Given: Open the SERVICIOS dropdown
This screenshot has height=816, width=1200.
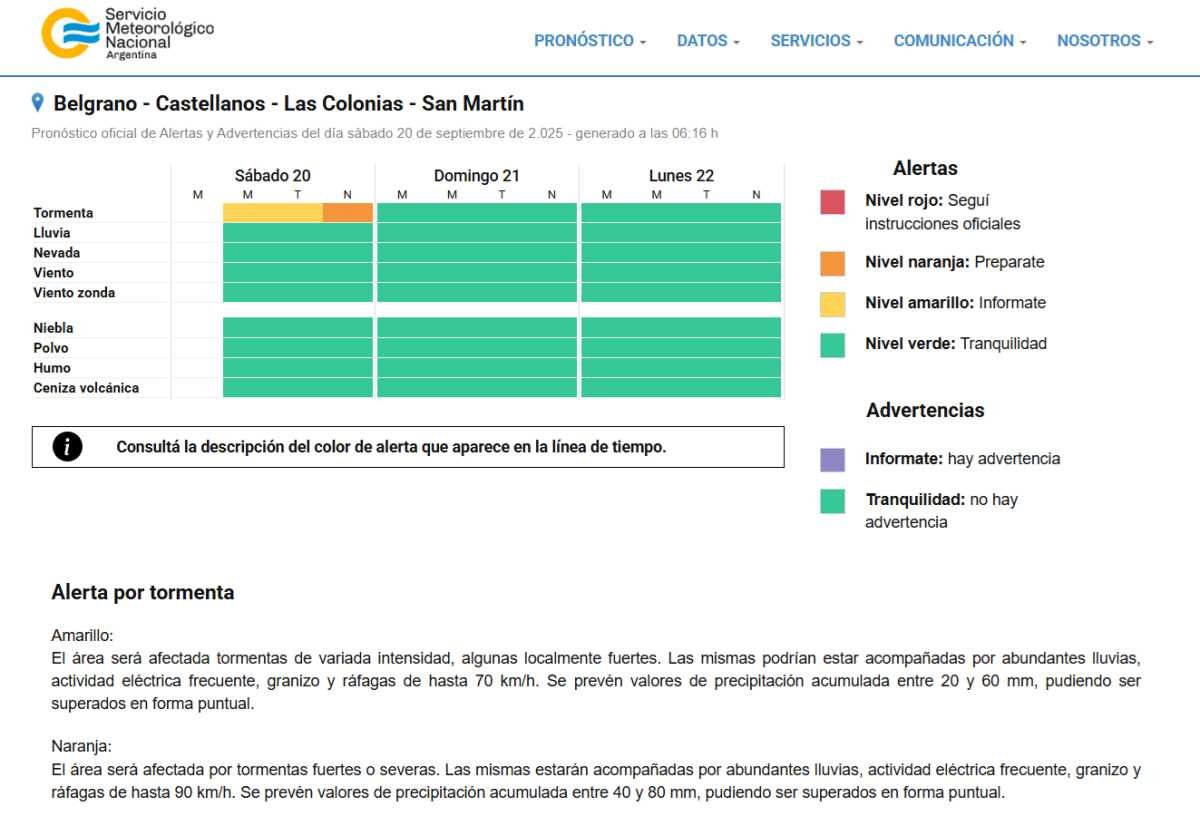Looking at the screenshot, I should (x=816, y=41).
